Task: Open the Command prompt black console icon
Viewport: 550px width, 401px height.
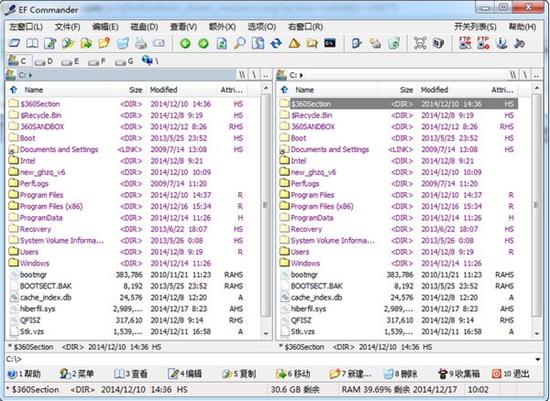Action: [330, 43]
